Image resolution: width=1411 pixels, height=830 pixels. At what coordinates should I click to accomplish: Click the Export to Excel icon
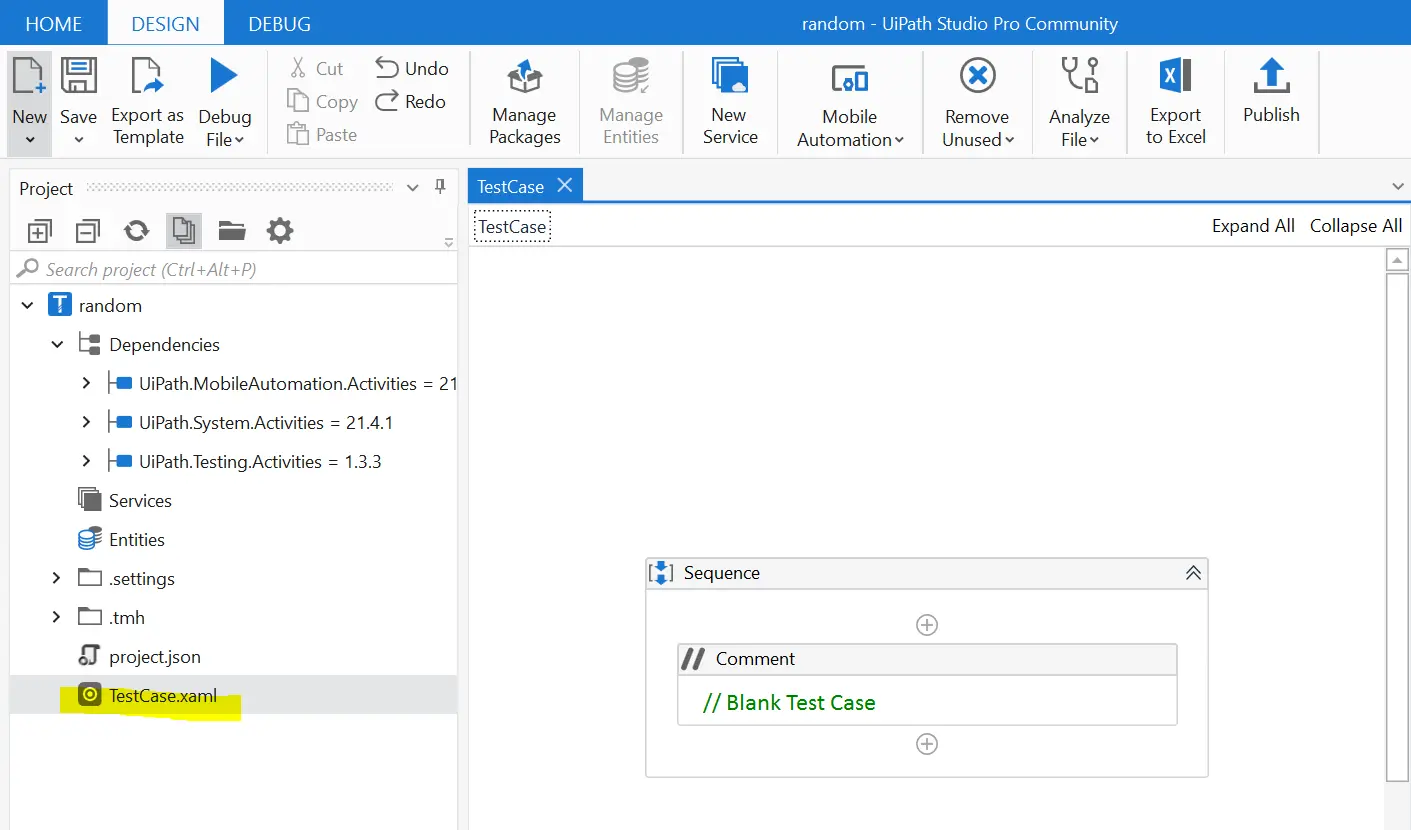[1175, 78]
